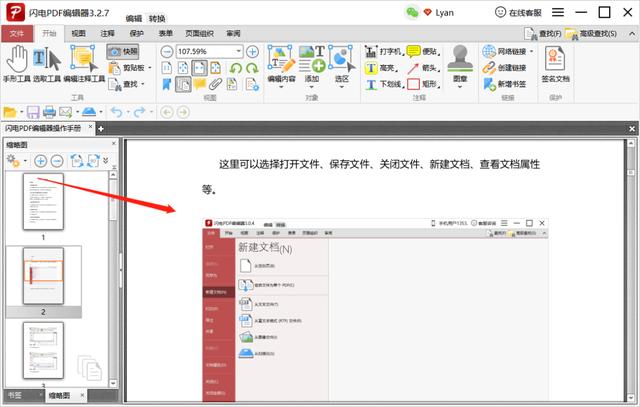The image size is (640, 407).
Task: Select the 选取工具 text selection tool
Action: point(47,64)
